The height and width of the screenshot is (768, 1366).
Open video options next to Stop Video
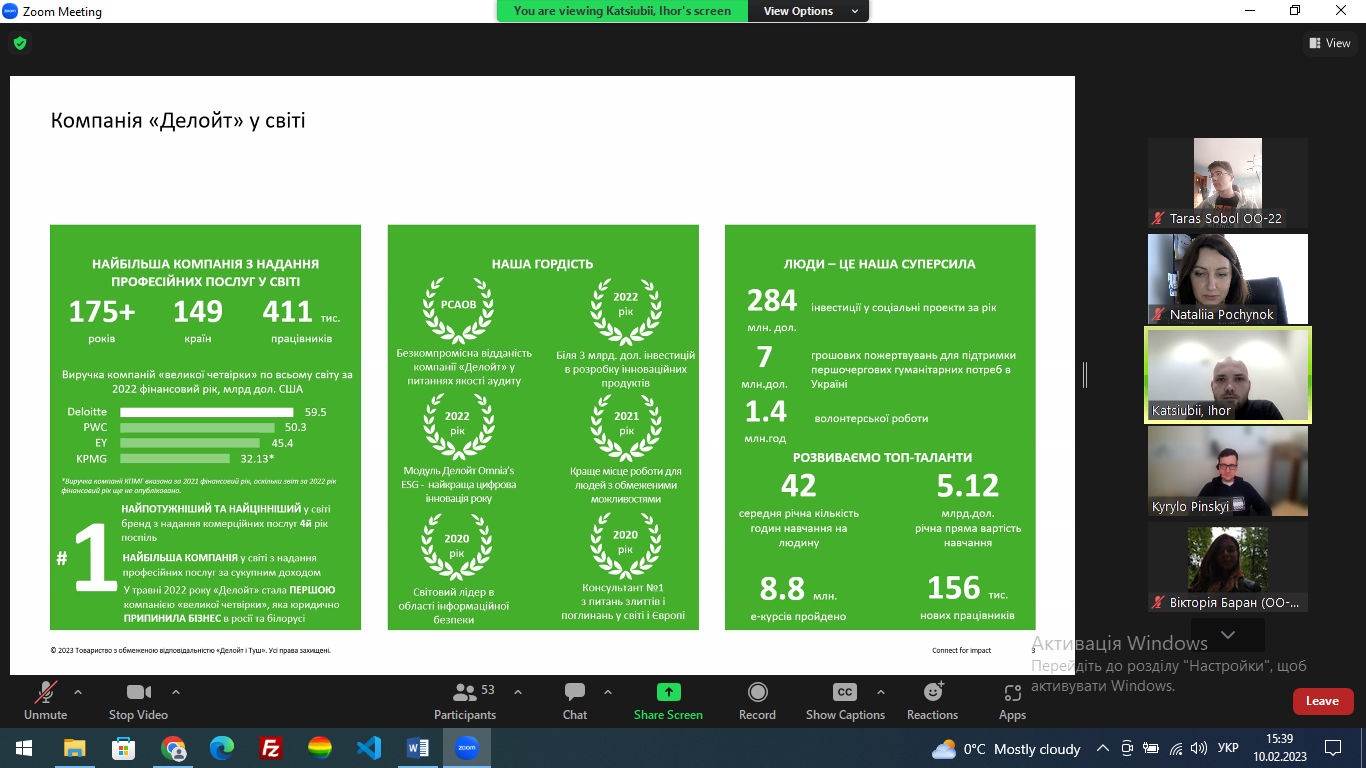click(176, 692)
